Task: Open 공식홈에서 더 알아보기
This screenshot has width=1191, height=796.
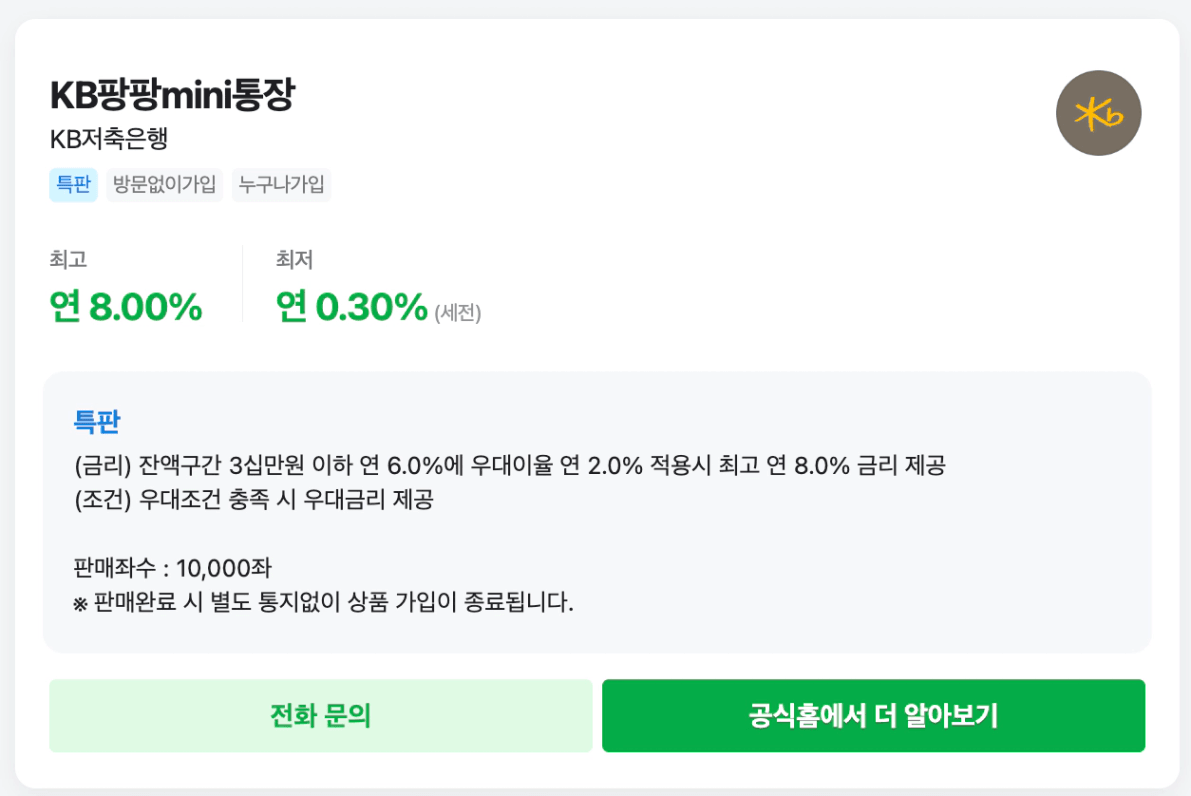Action: (873, 716)
